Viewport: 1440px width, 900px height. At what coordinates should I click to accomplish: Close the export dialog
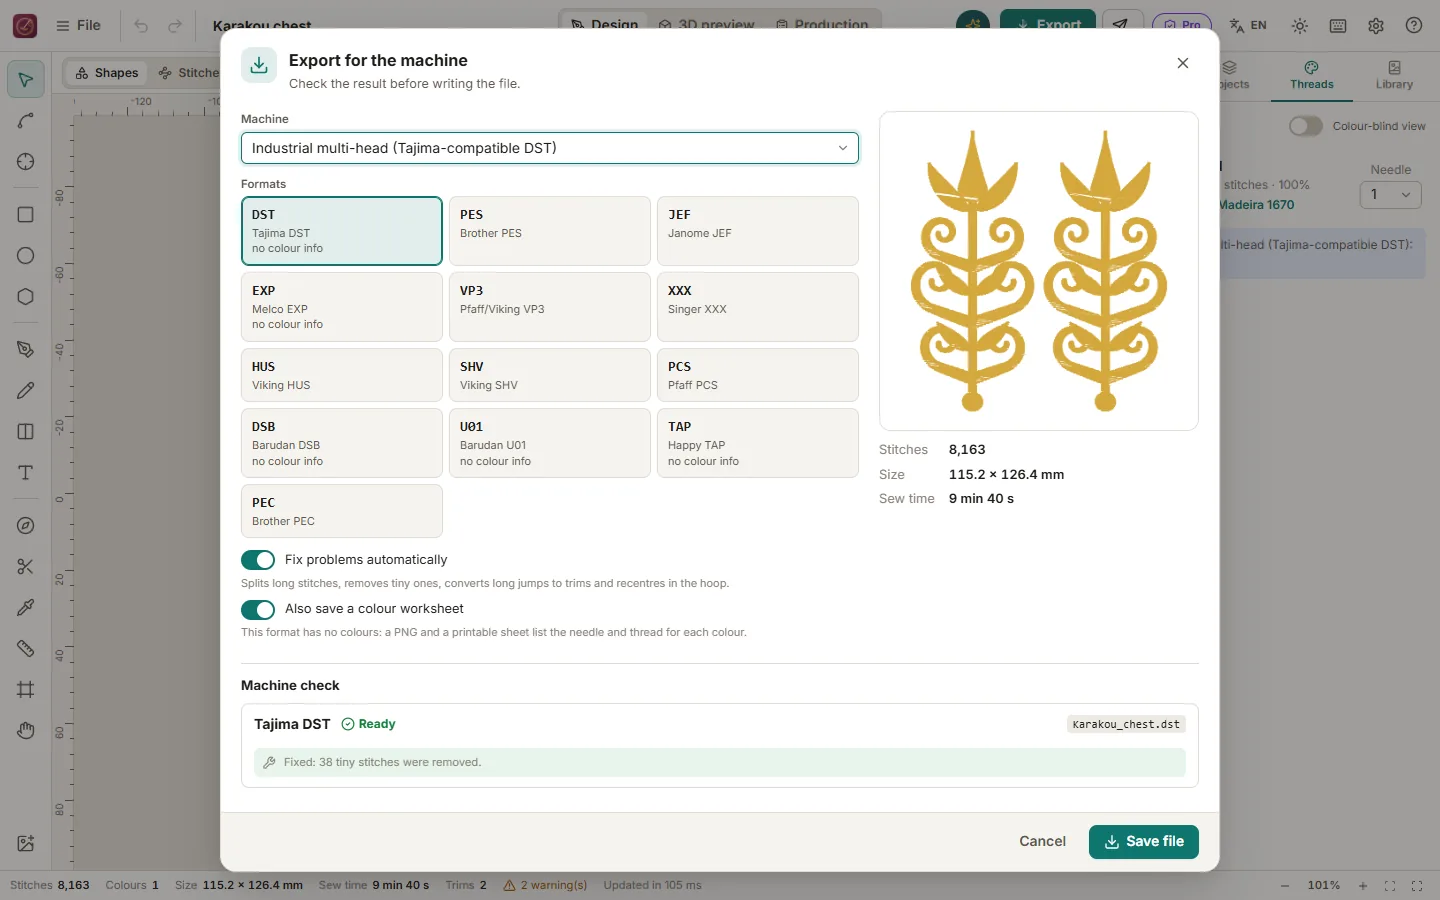tap(1183, 63)
